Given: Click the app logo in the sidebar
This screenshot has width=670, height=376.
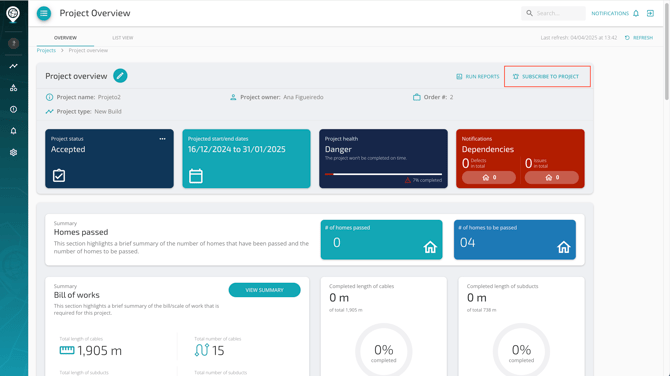Looking at the screenshot, I should tap(13, 14).
